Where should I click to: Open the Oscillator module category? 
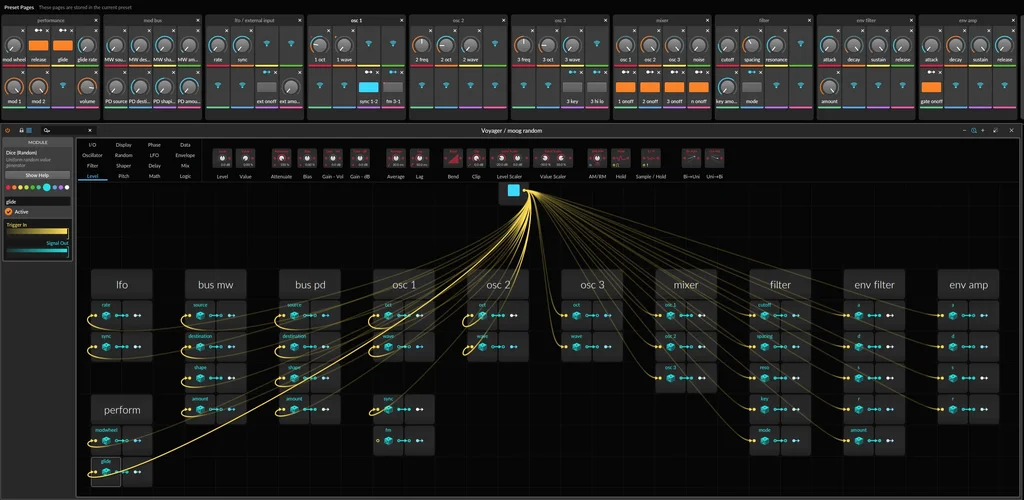[x=92, y=155]
